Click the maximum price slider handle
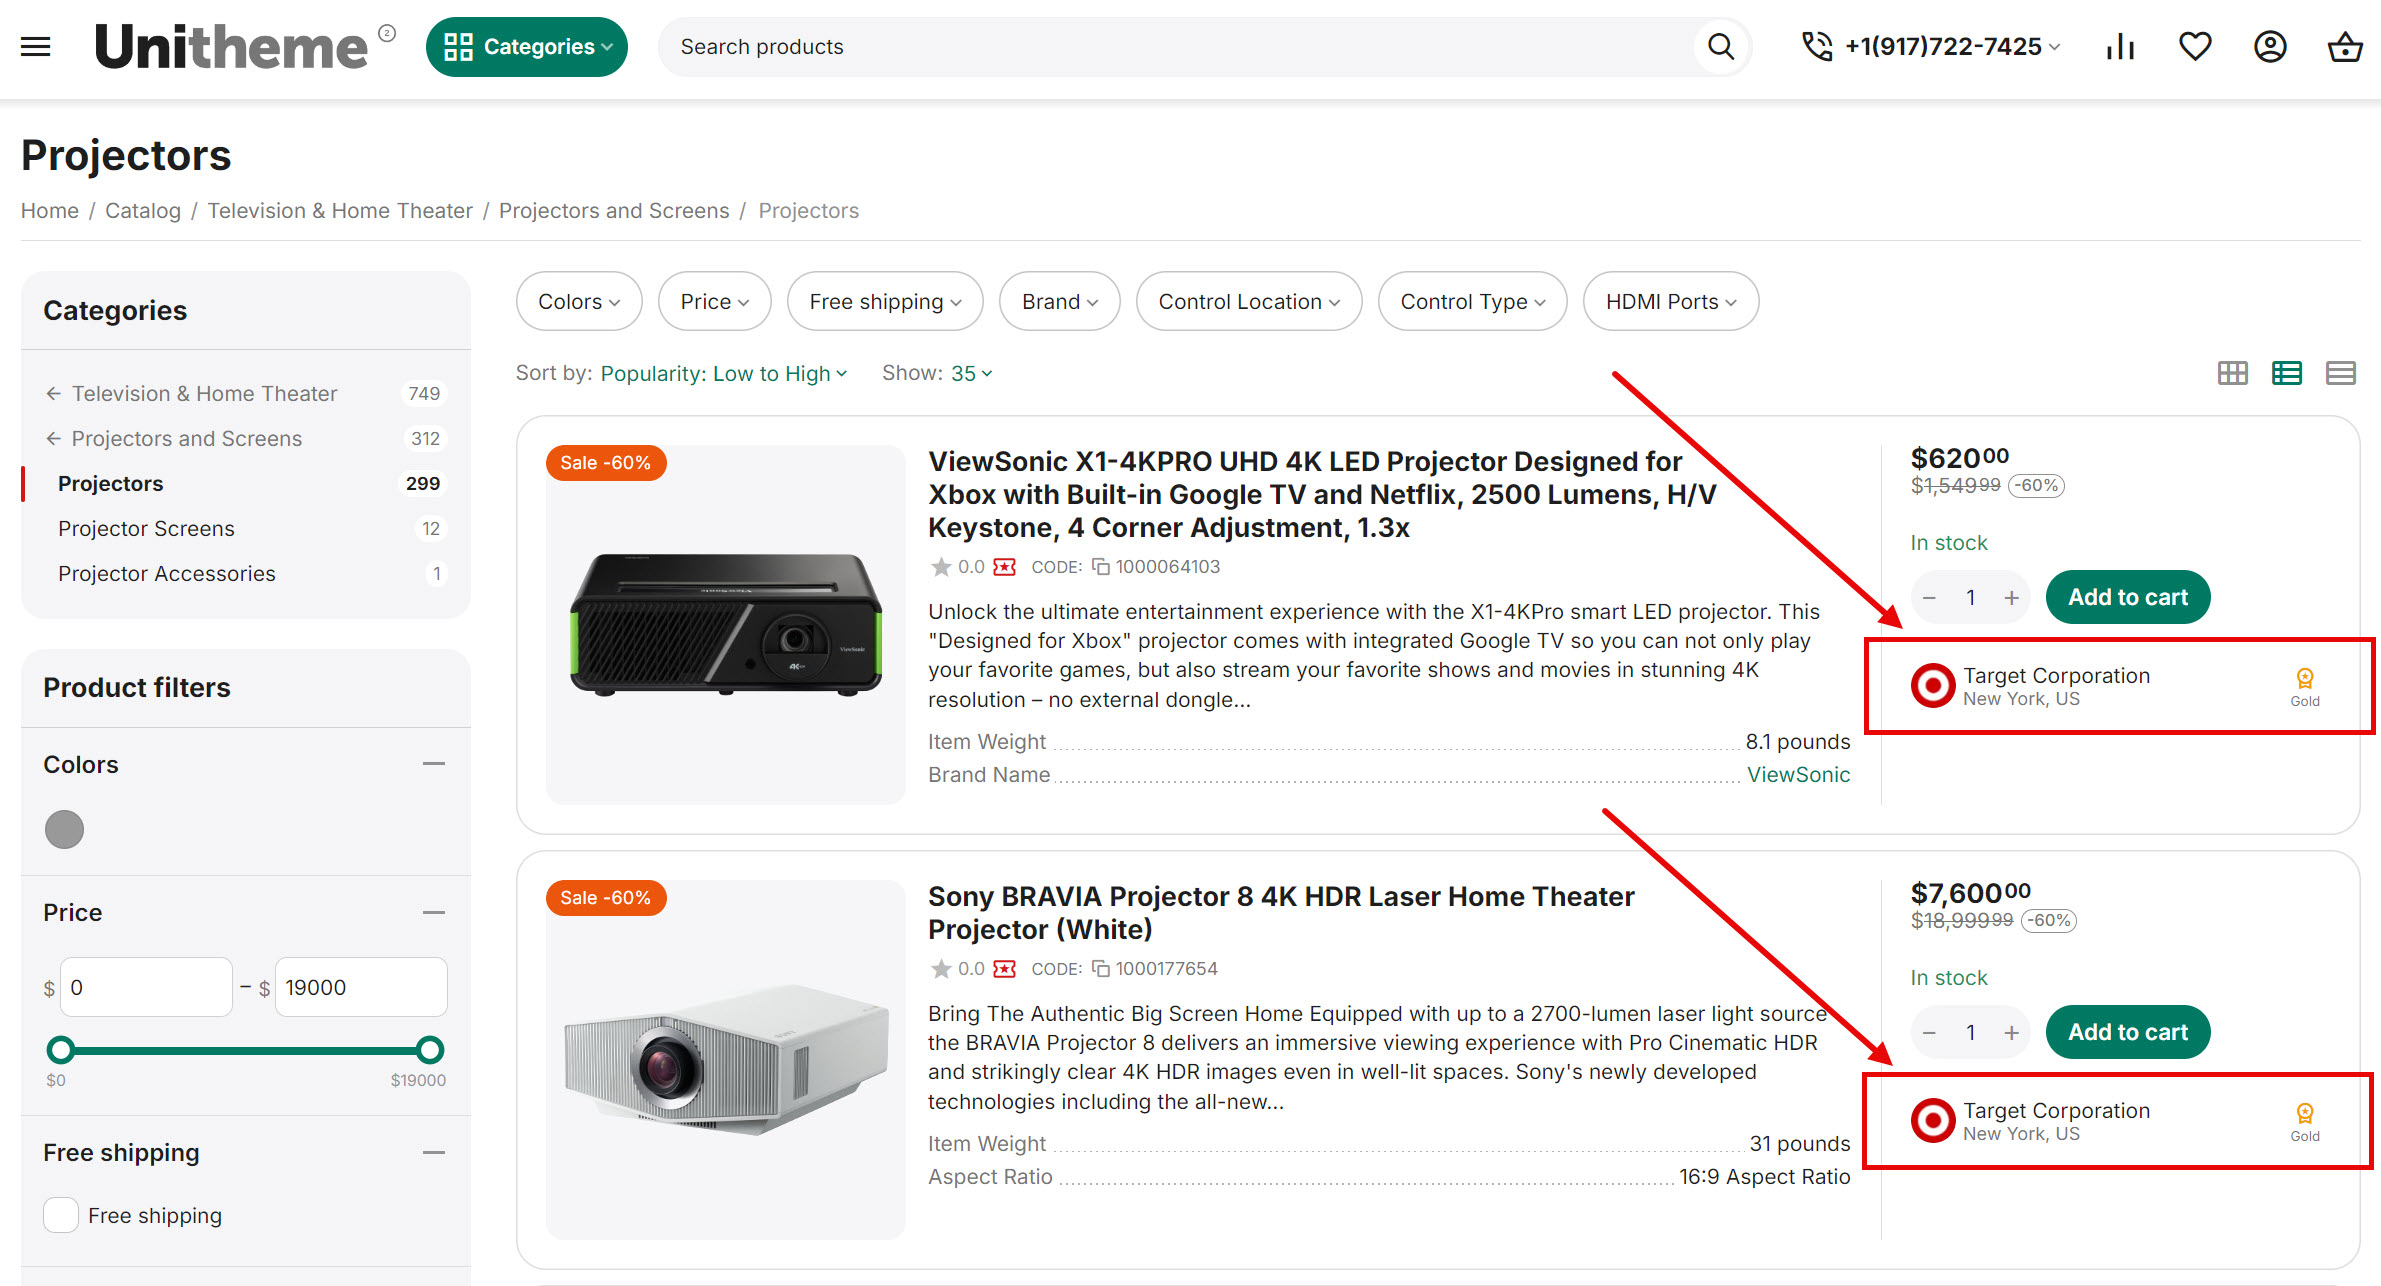2381x1286 pixels. pos(430,1049)
